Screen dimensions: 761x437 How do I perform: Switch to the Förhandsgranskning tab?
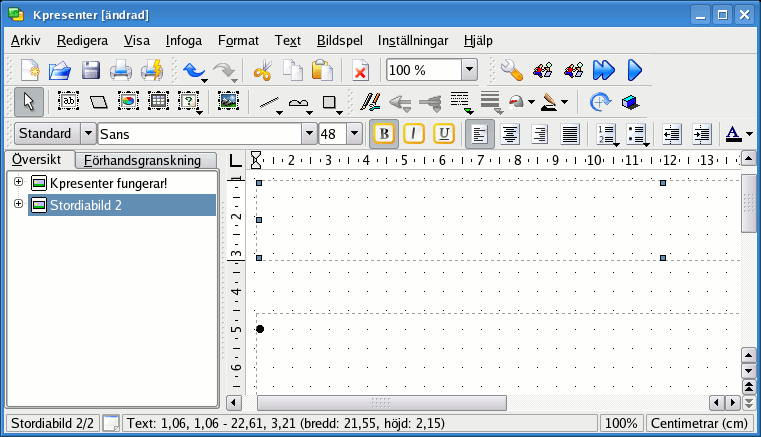click(x=148, y=160)
